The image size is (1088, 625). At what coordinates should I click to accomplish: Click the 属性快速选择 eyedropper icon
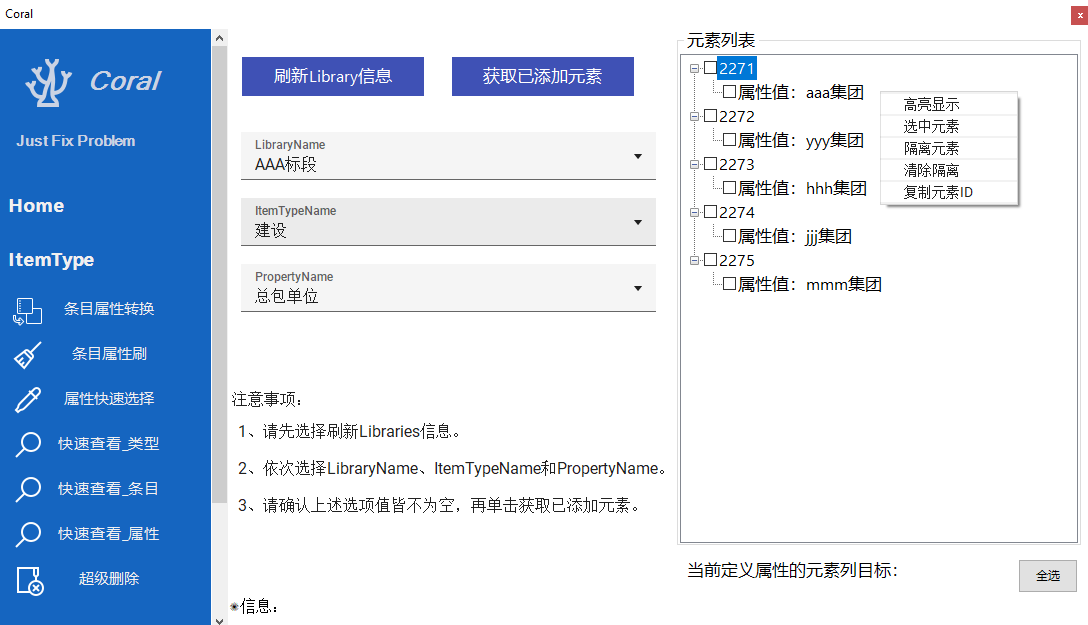tap(27, 399)
